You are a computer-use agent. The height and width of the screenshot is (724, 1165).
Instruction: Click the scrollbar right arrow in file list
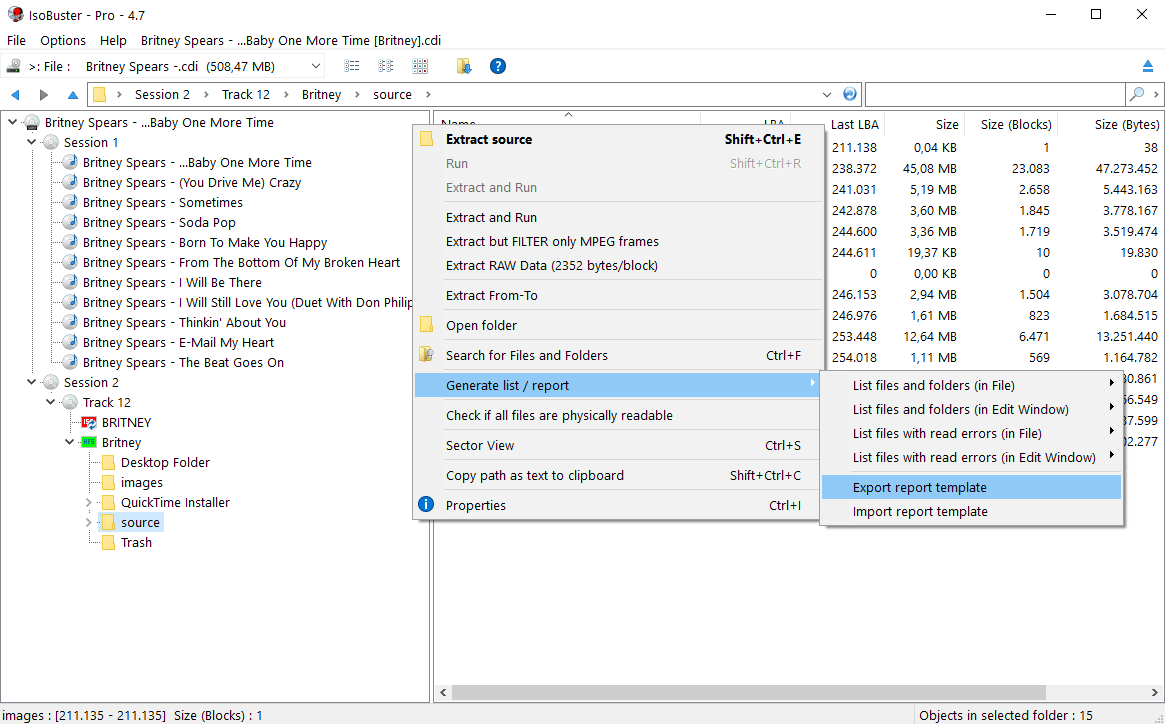(1155, 692)
